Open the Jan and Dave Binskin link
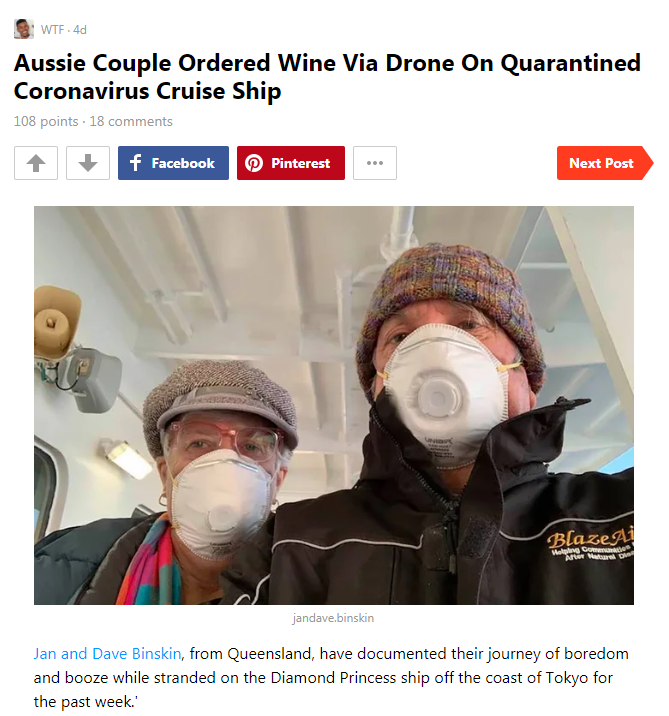The width and height of the screenshot is (669, 716). tap(107, 653)
